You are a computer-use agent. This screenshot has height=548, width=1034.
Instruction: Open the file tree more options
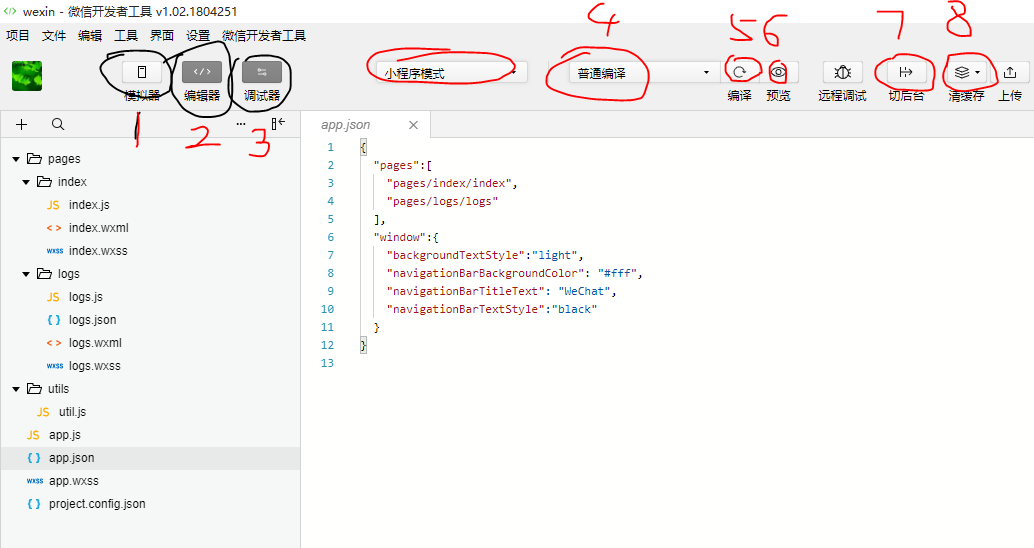click(241, 124)
